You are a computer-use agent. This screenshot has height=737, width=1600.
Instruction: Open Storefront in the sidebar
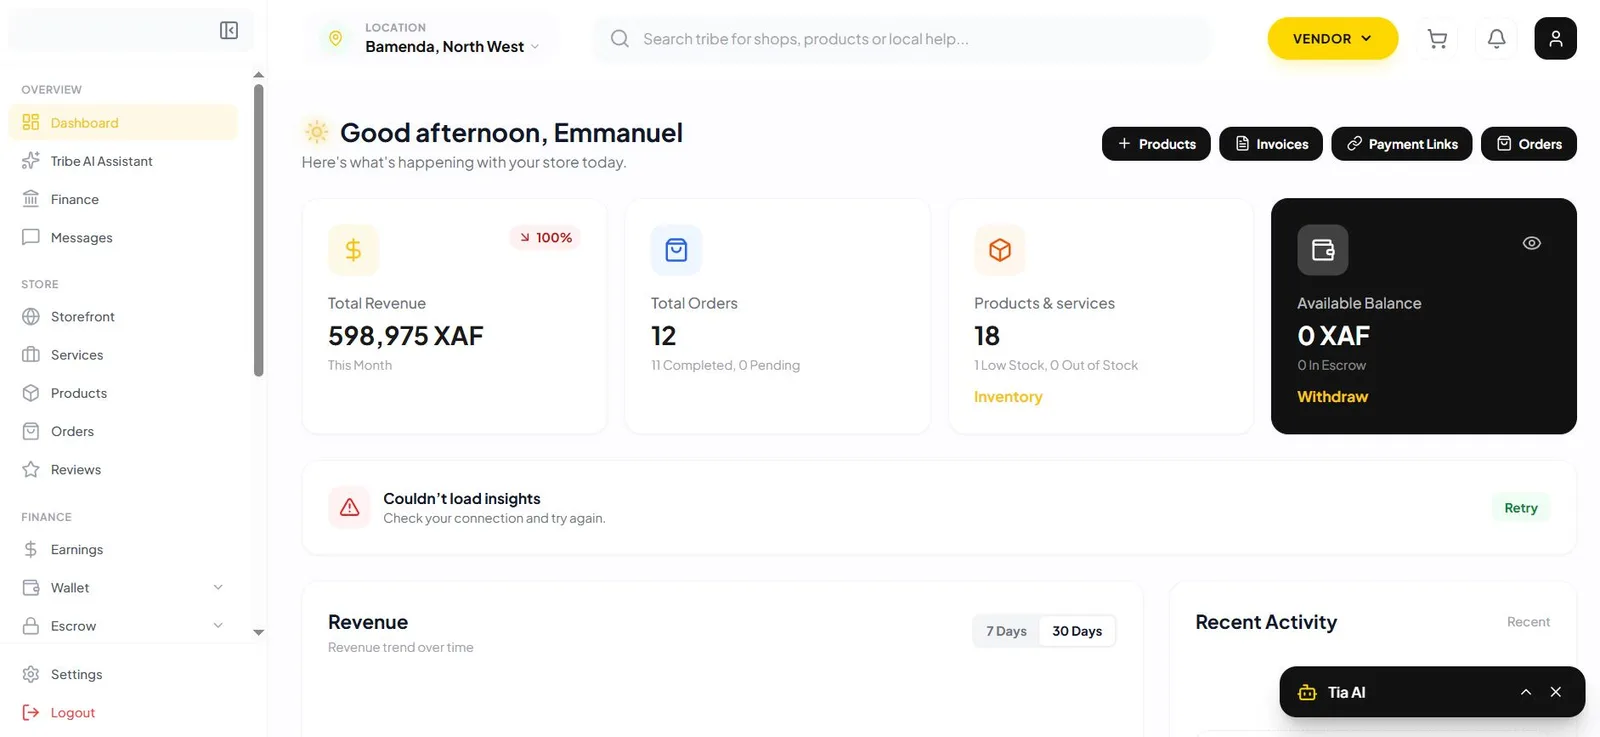123,316
